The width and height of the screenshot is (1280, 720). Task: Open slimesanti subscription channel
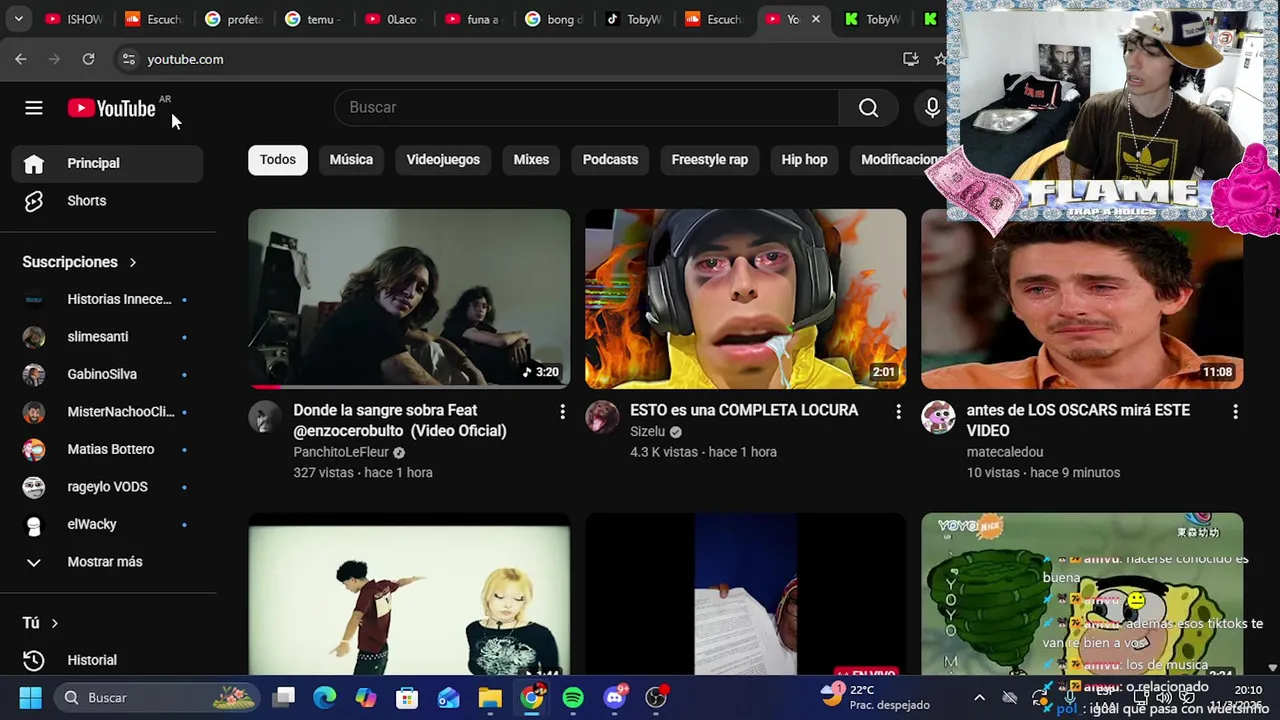[x=107, y=337]
